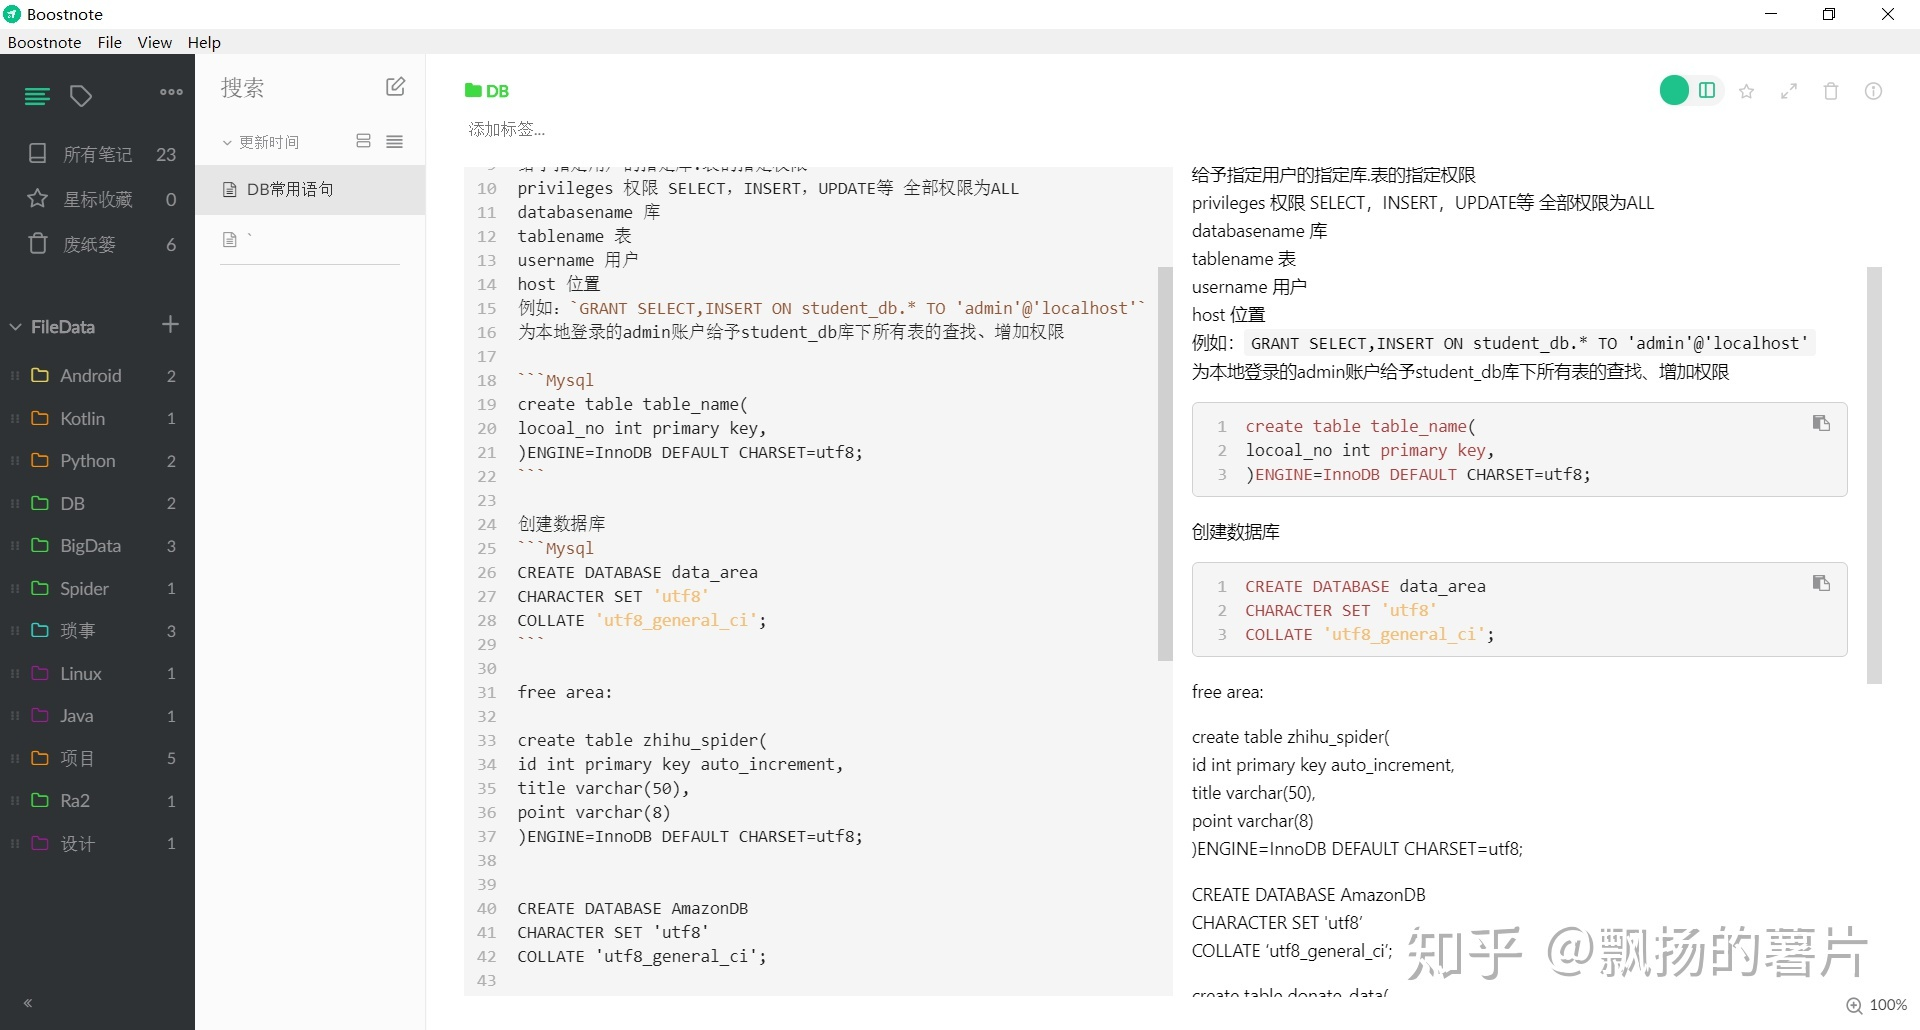Open Starred notes (星标收藏)
This screenshot has height=1030, width=1920.
[98, 199]
